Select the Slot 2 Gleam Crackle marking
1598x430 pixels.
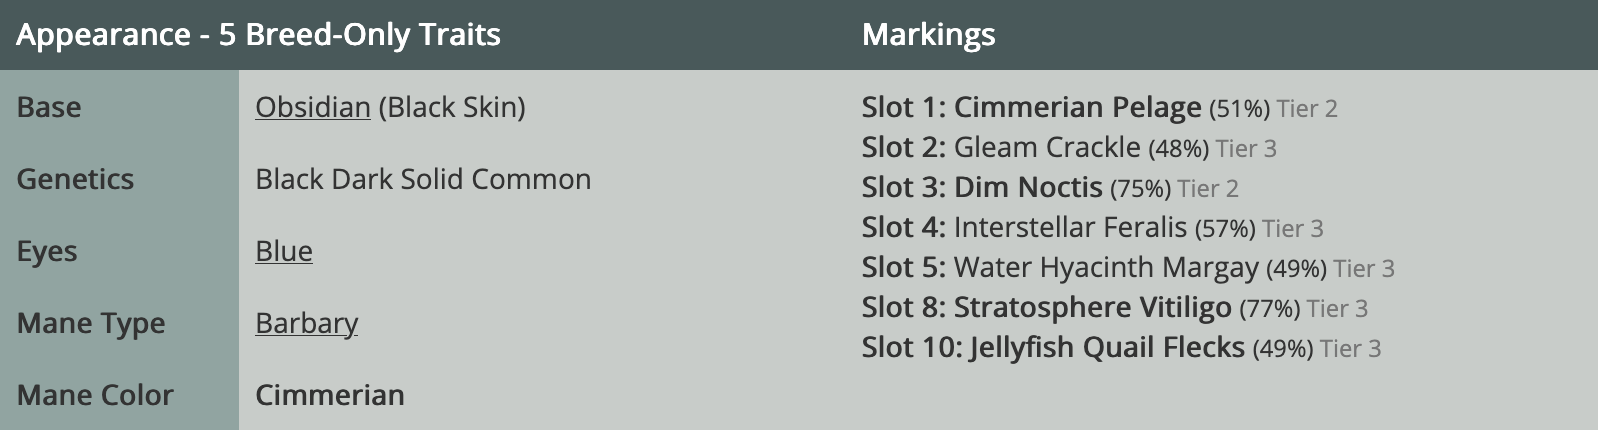[x=1069, y=147]
